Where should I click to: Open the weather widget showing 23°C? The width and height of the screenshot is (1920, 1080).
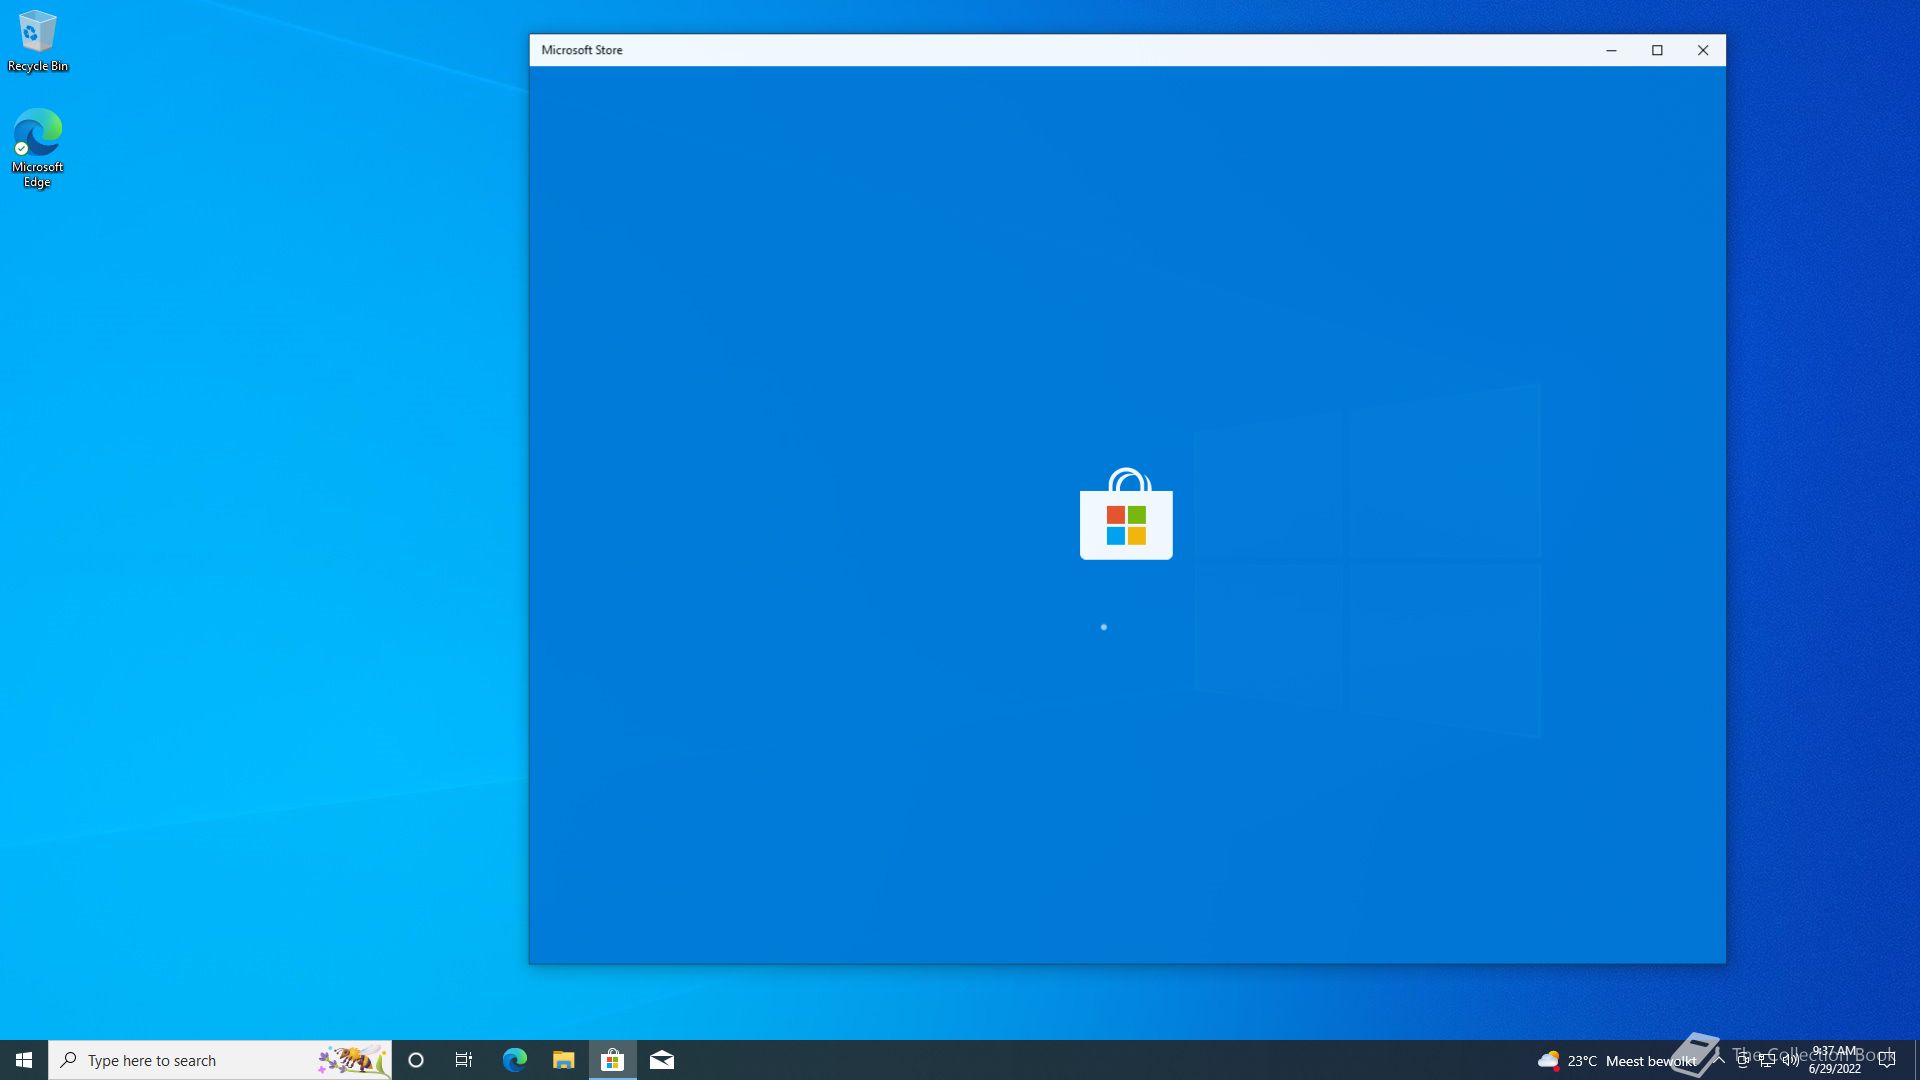coord(1617,1061)
